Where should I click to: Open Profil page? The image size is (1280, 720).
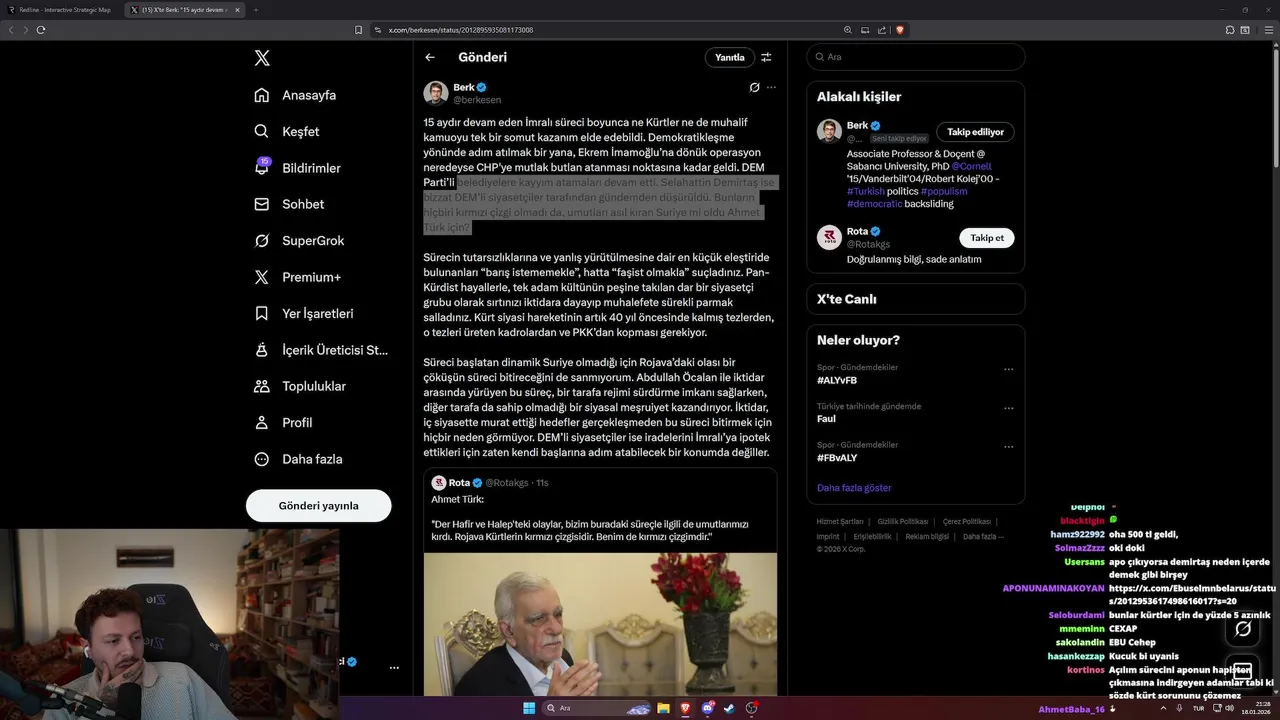283,422
